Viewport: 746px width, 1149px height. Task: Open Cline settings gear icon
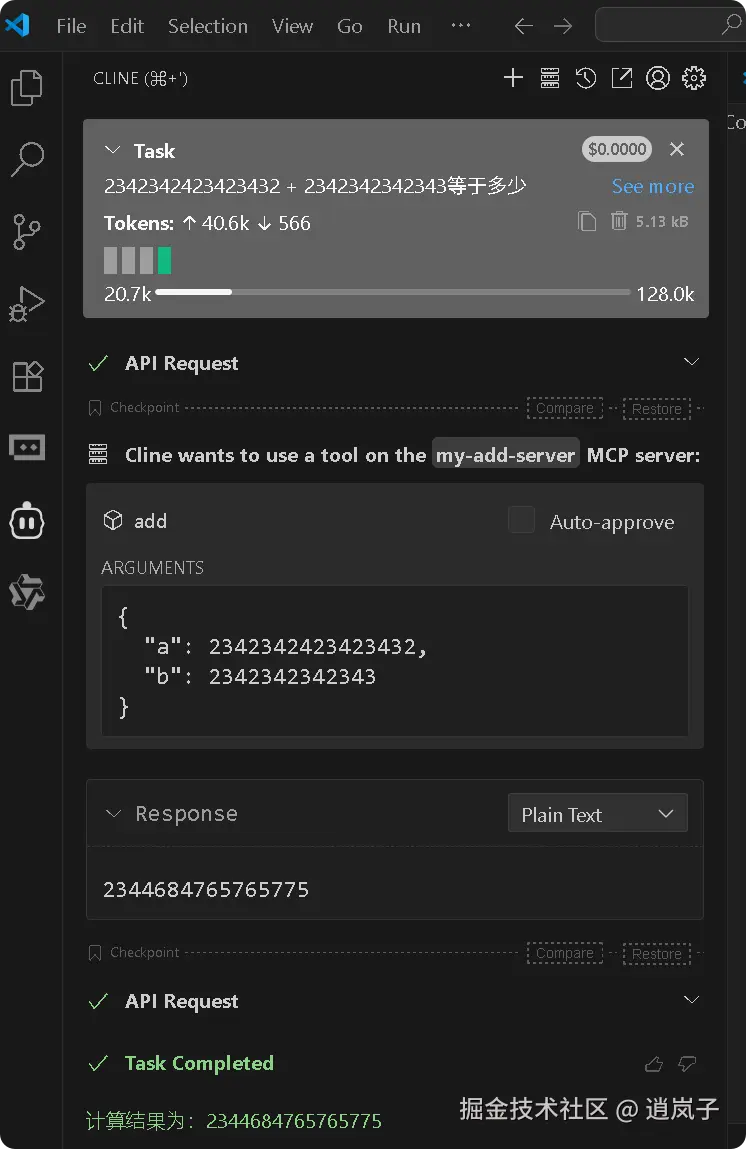pyautogui.click(x=694, y=78)
